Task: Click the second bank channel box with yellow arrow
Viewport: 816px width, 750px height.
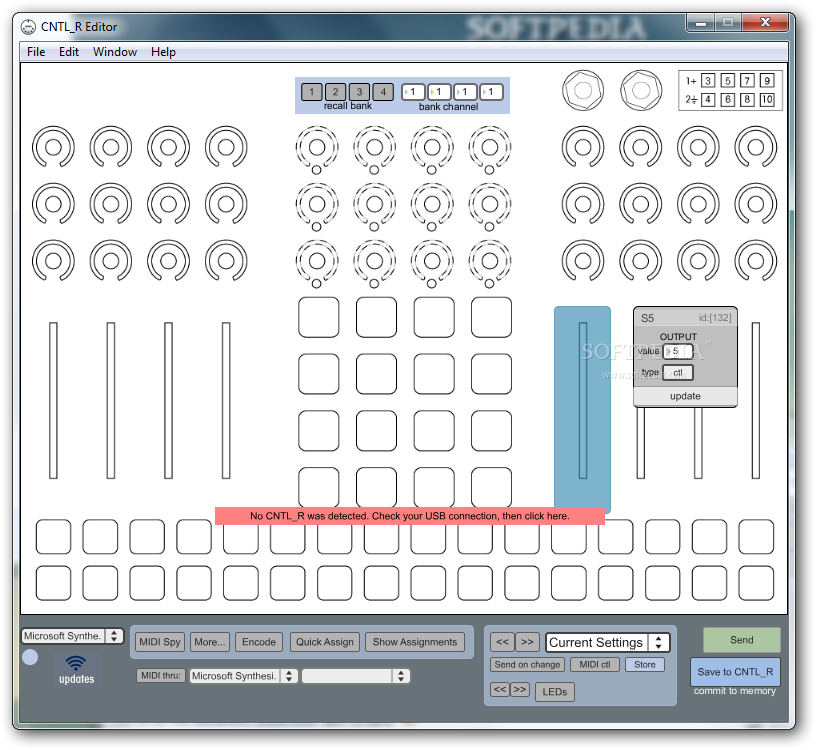Action: pos(440,92)
